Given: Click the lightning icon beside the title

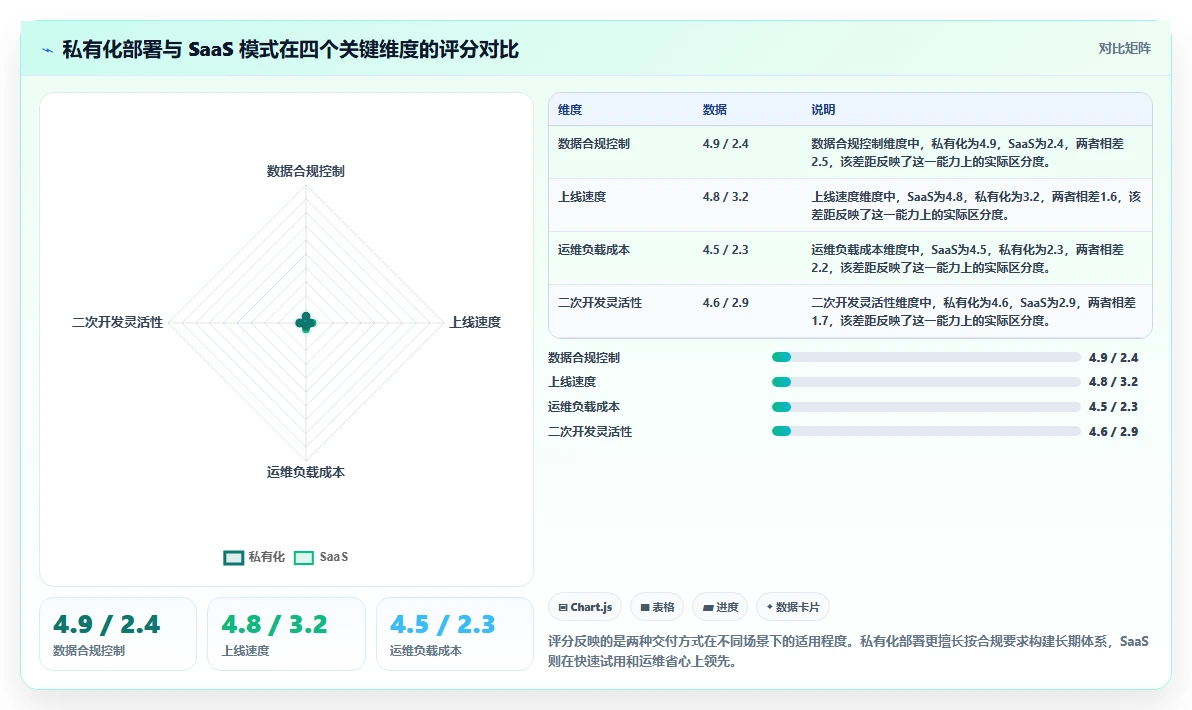Looking at the screenshot, I should (48, 50).
